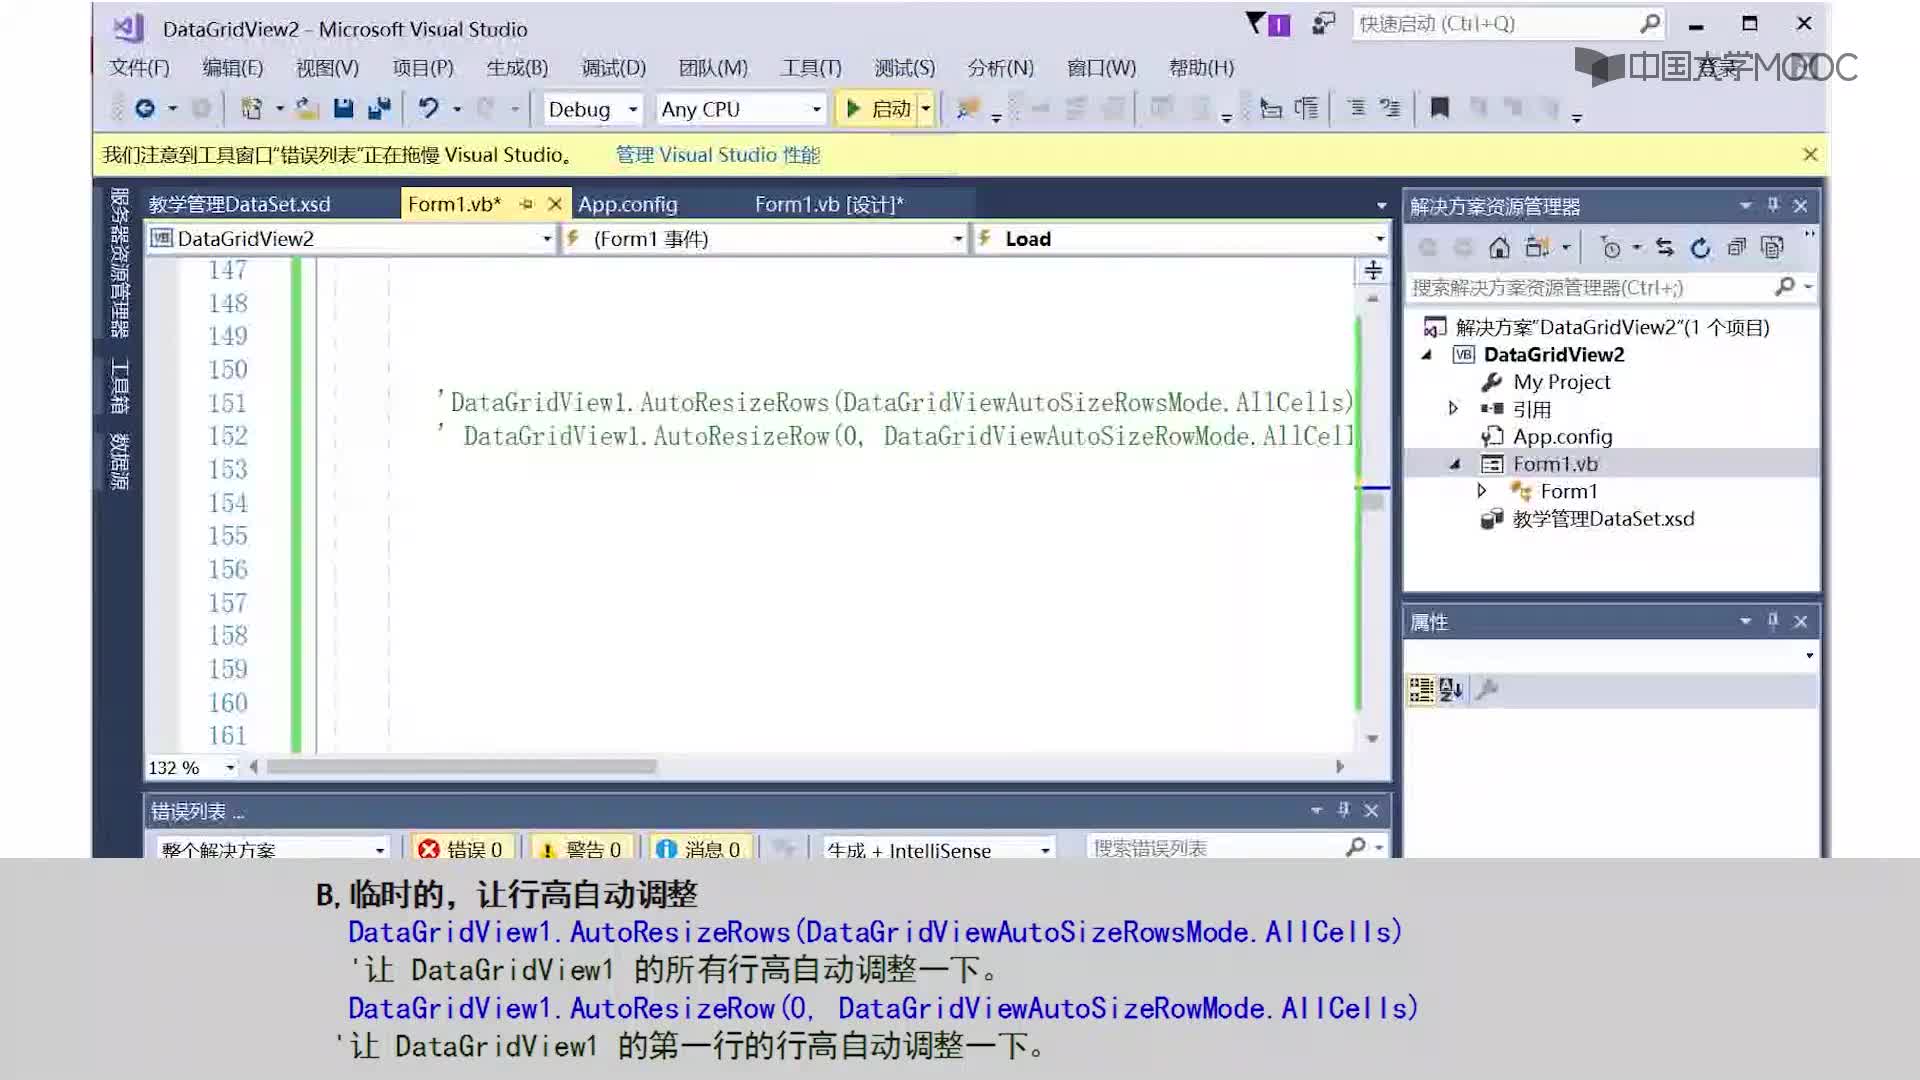Click Categorized view icon in Properties panel
Image resolution: width=1920 pixels, height=1080 pixels.
[1421, 689]
